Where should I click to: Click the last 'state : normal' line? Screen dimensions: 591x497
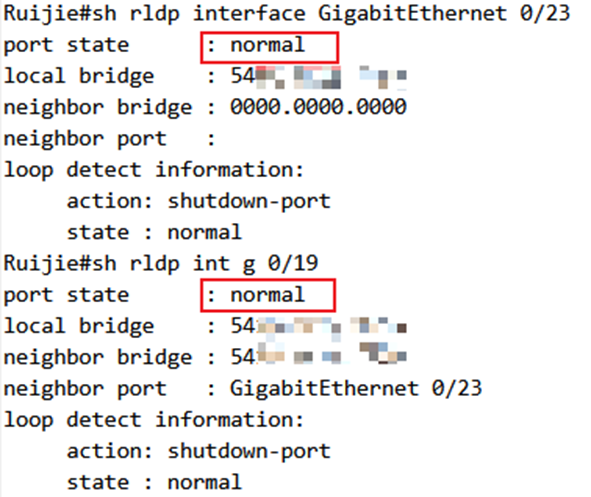coord(154,482)
